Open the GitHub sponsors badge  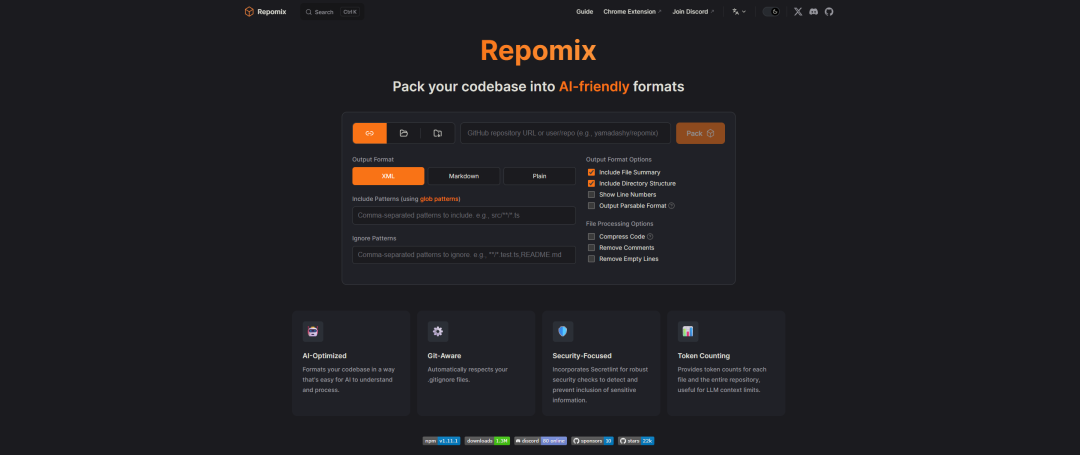pos(592,441)
